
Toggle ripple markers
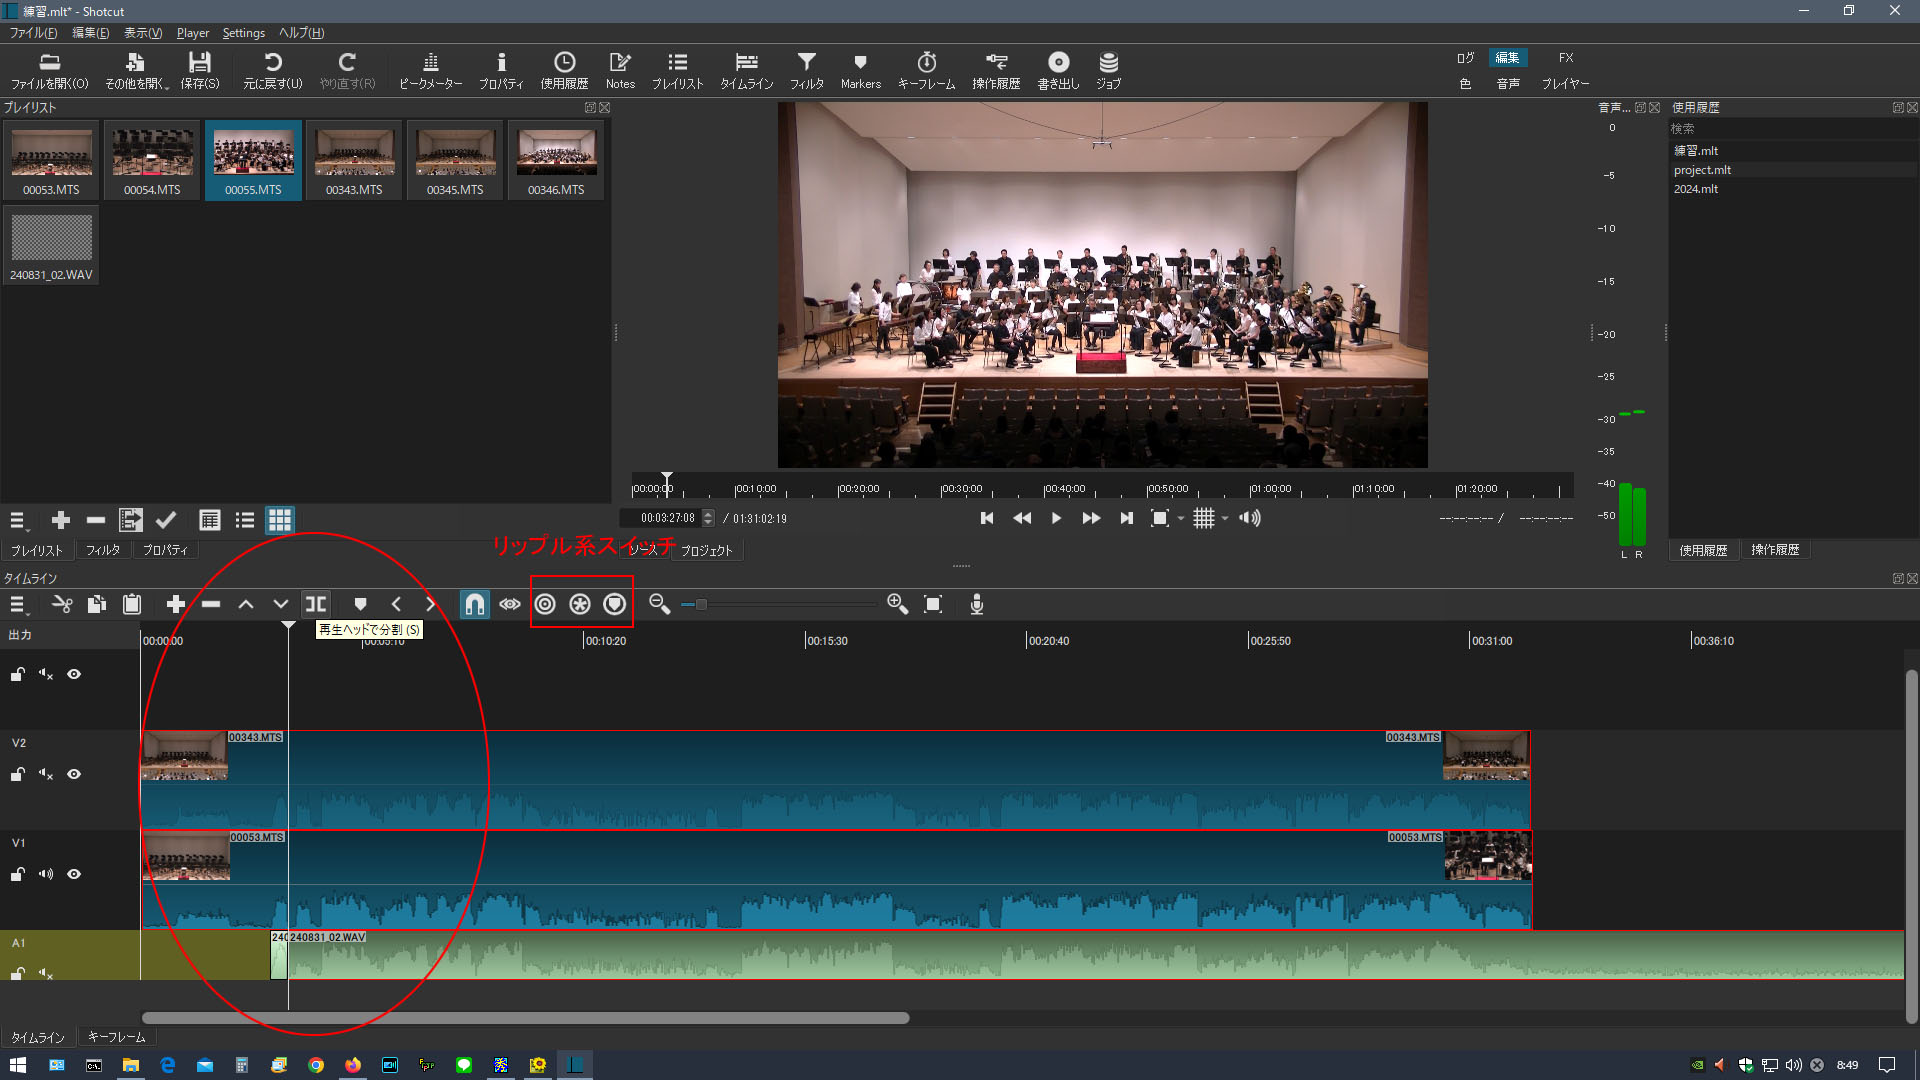[x=615, y=604]
